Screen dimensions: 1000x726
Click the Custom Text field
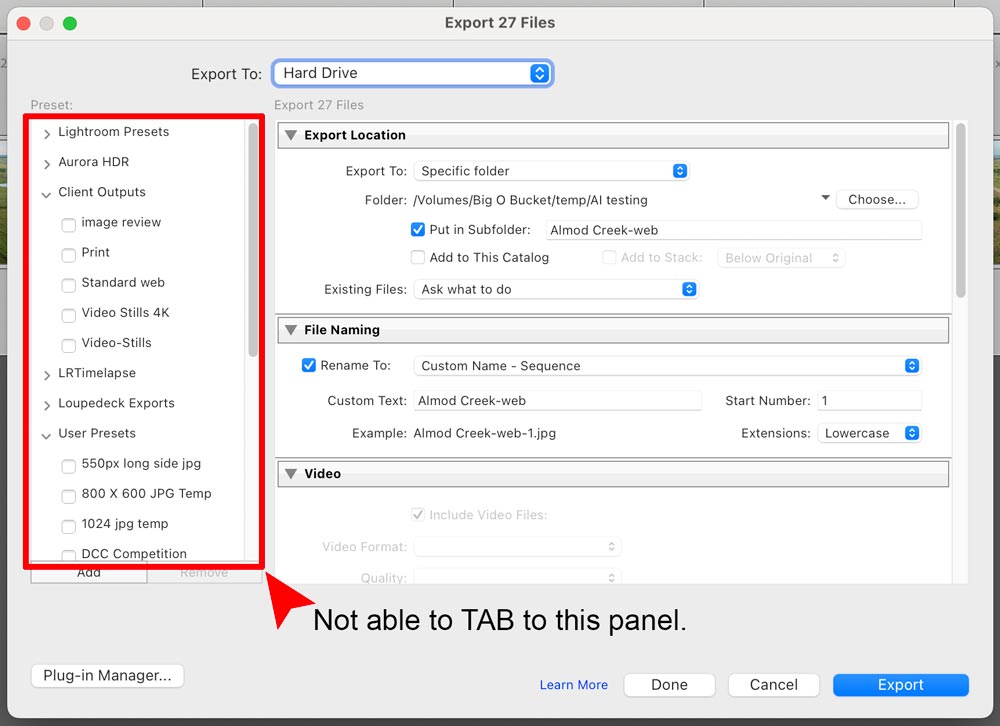(x=557, y=401)
